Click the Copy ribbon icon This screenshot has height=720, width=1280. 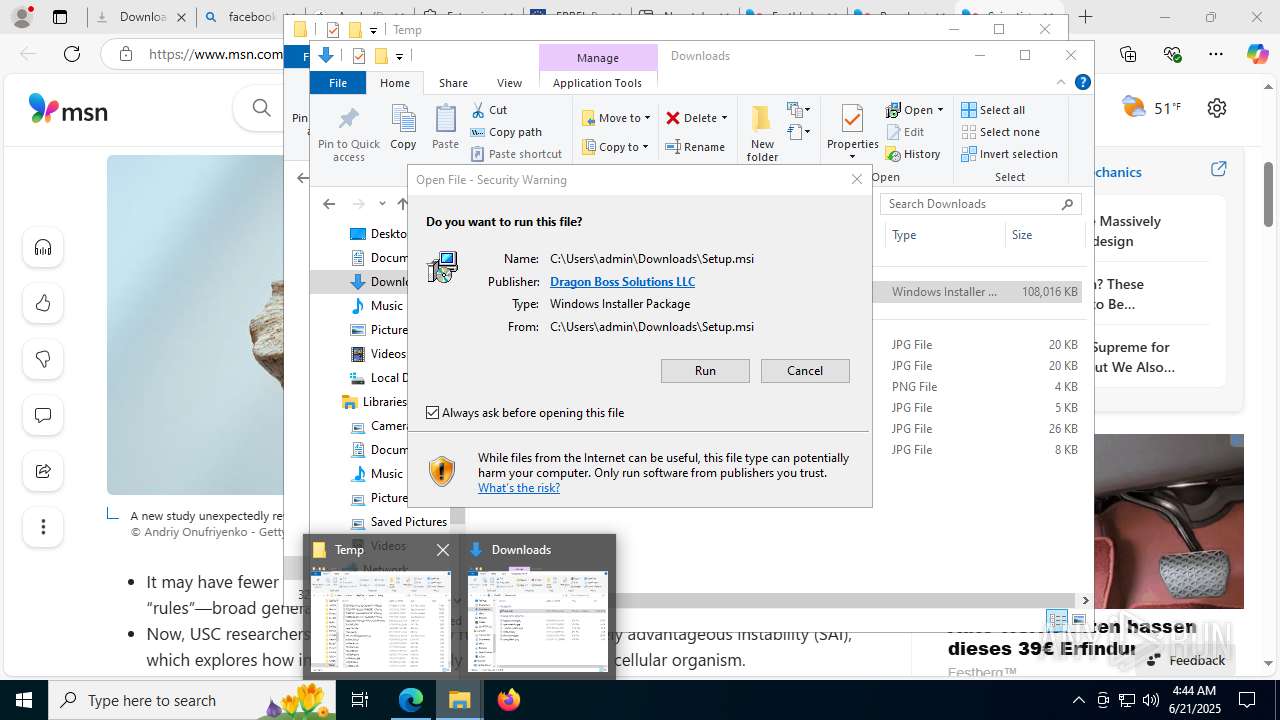(403, 120)
